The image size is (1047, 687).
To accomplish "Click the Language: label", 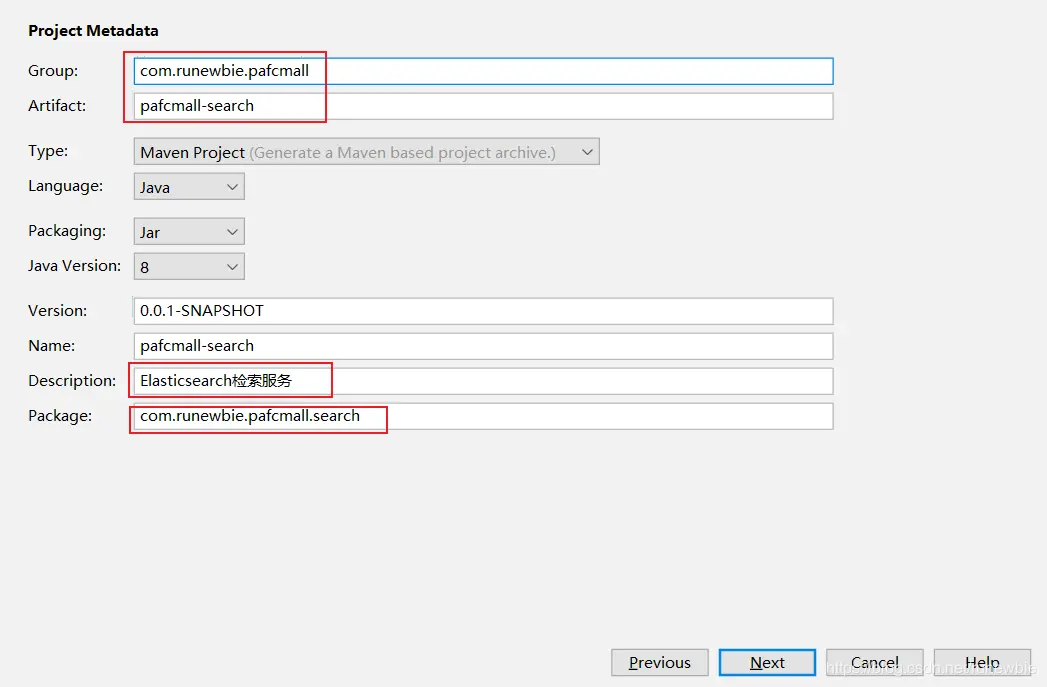I will 65,186.
